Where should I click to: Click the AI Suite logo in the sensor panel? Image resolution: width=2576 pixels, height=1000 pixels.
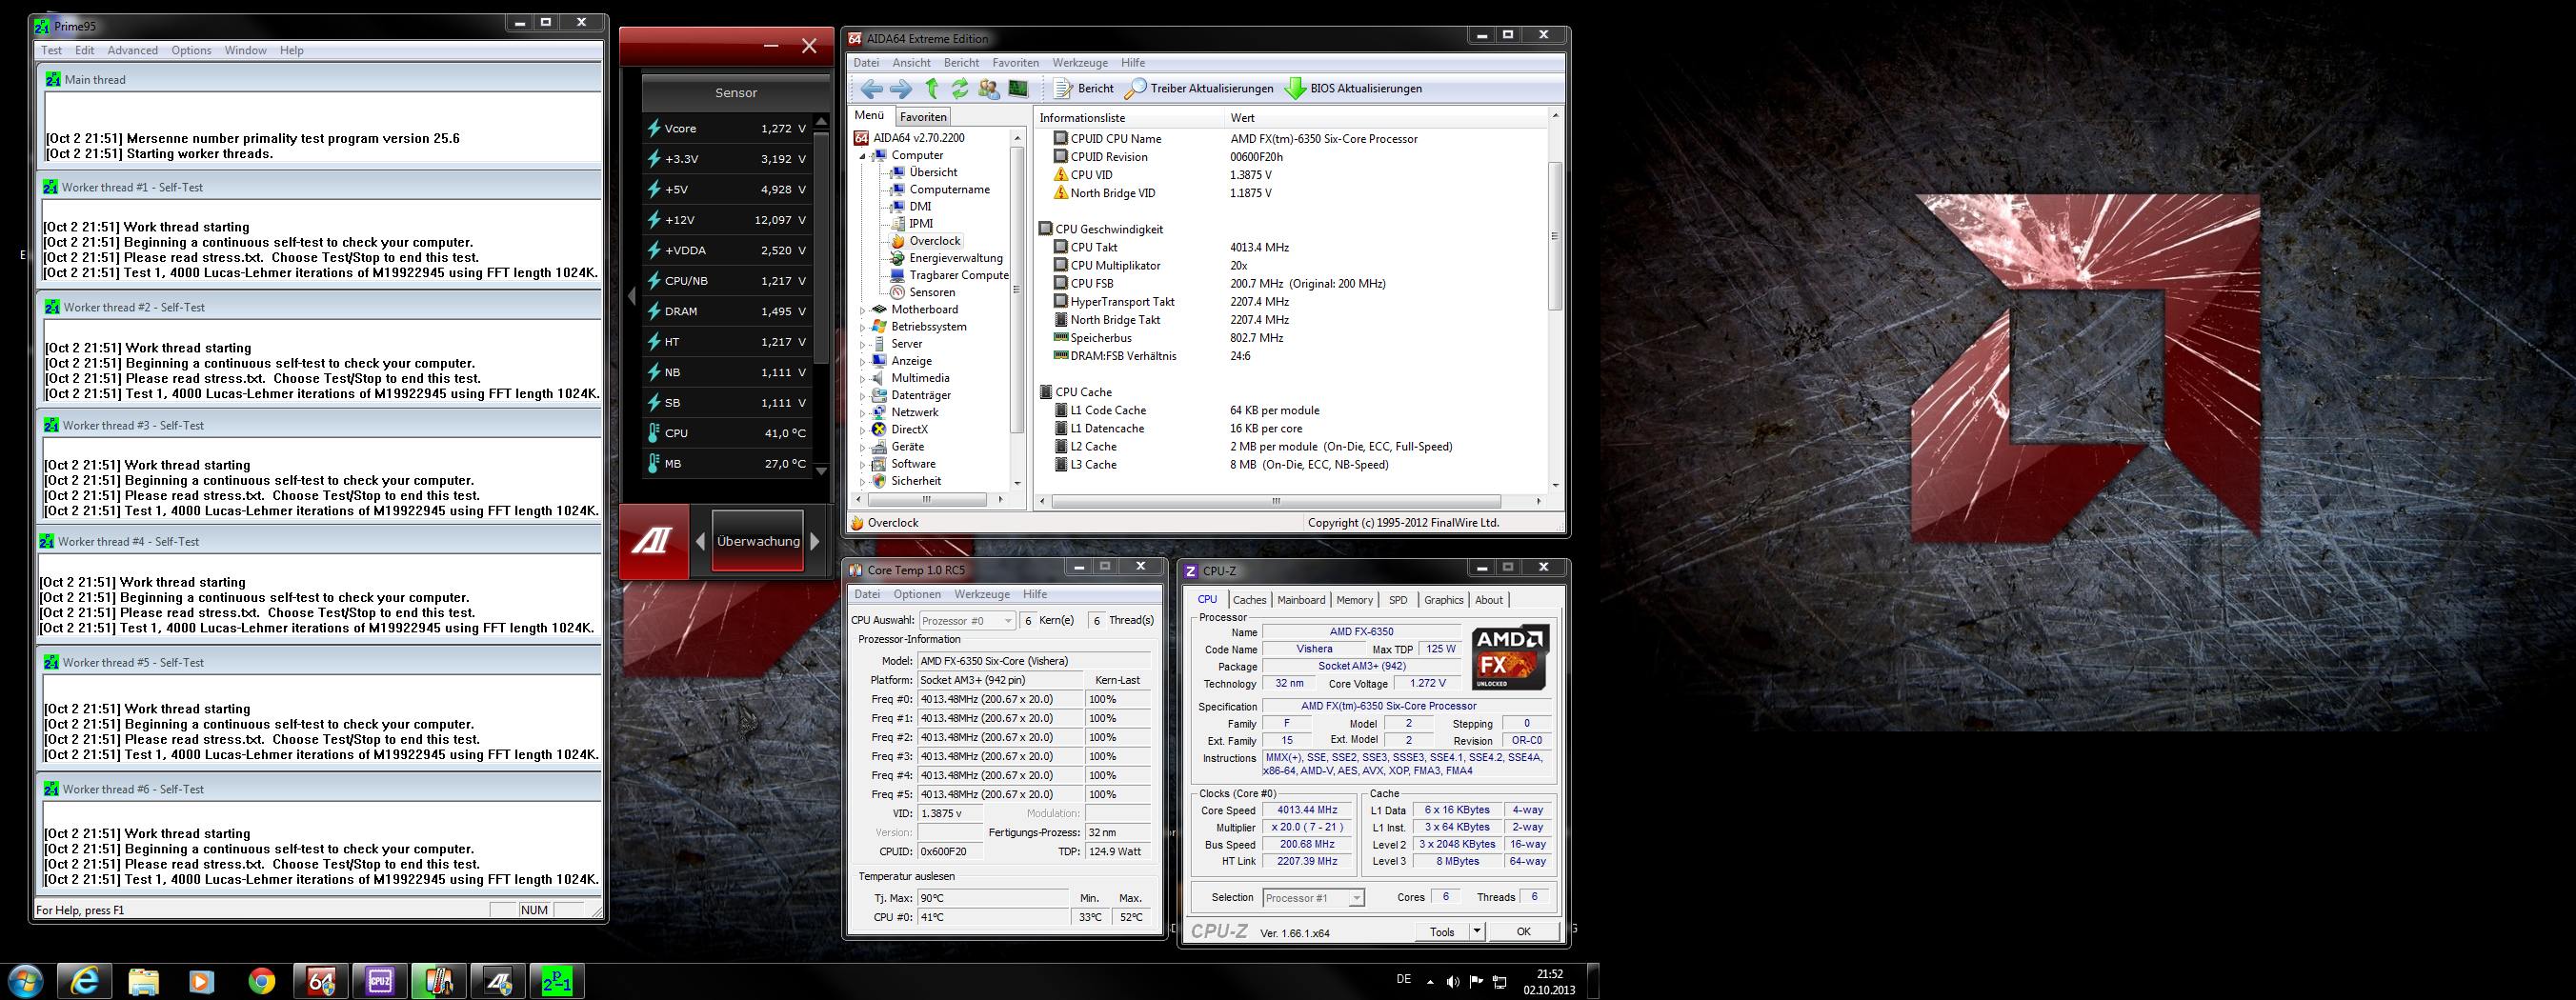coord(652,541)
